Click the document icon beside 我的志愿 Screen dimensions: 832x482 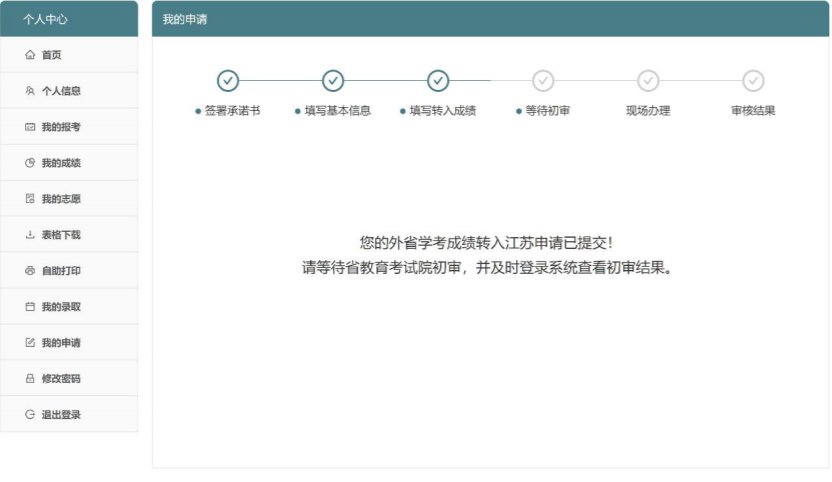(x=30, y=199)
